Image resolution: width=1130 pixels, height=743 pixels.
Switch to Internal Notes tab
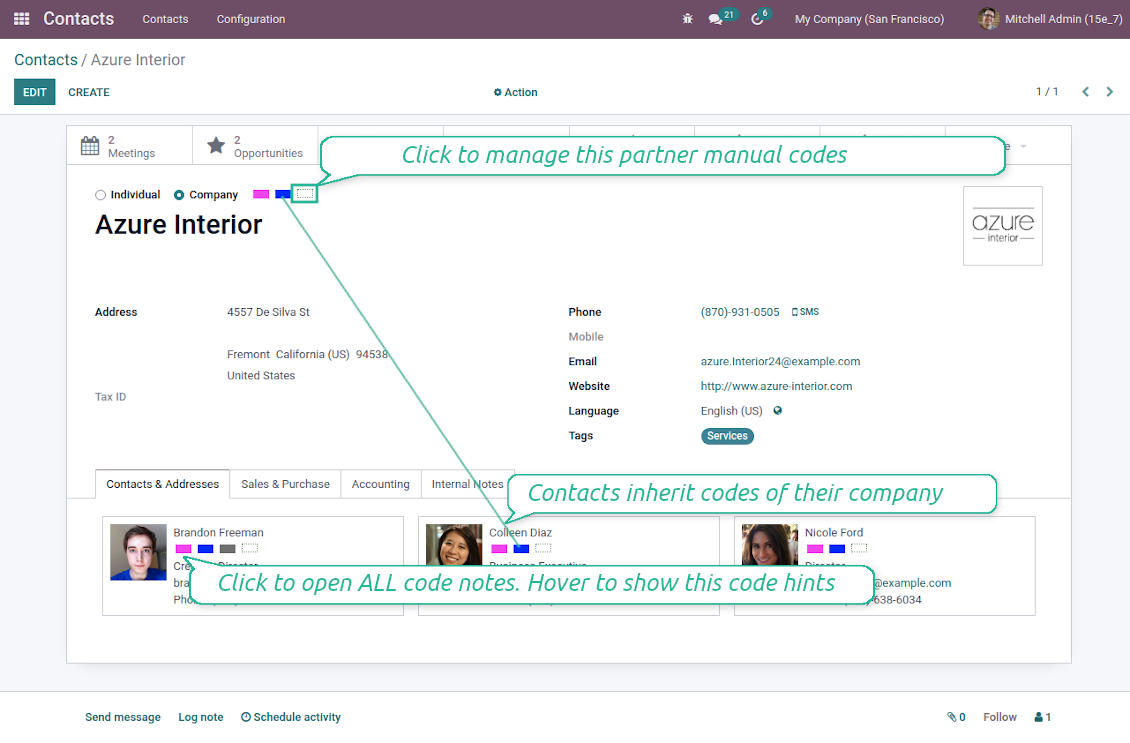(x=468, y=484)
